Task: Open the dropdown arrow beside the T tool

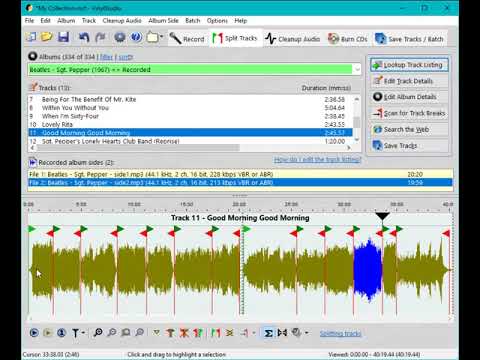Action: click(x=83, y=332)
